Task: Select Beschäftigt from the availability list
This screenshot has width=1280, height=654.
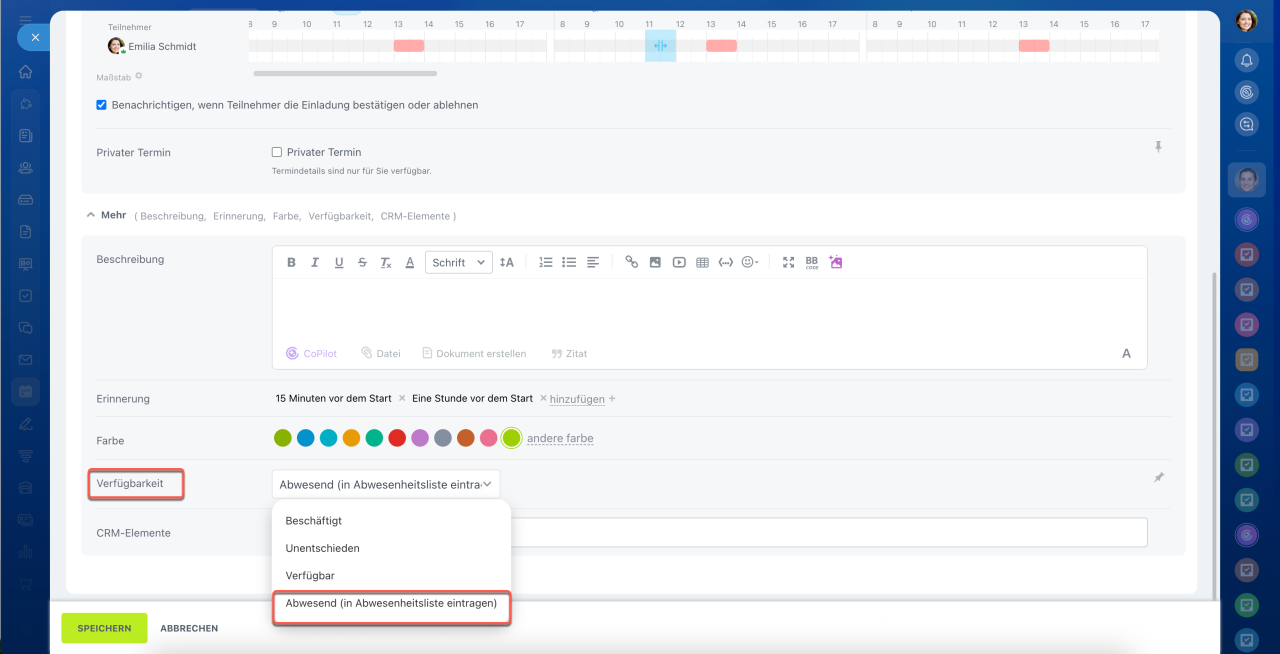Action: point(314,521)
